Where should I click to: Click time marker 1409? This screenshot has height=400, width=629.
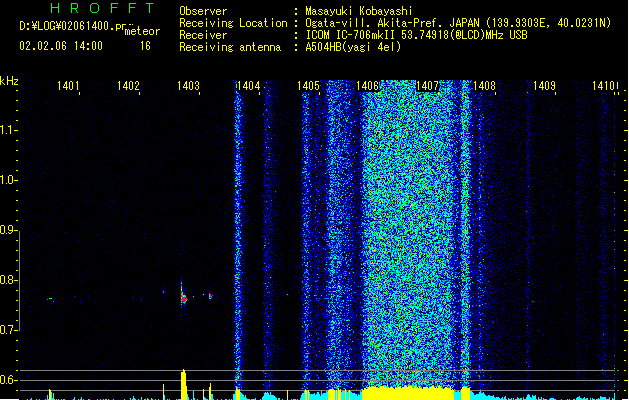[x=544, y=85]
